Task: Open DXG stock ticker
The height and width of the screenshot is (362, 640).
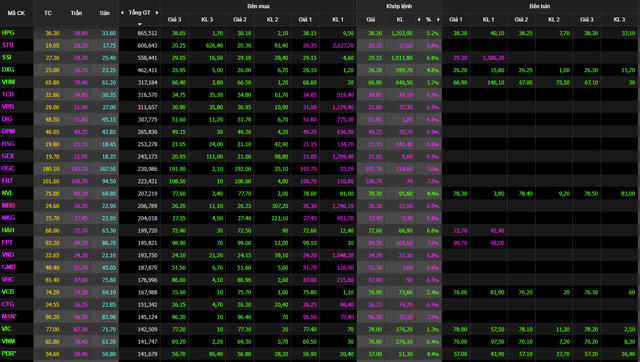Action: click(x=8, y=69)
